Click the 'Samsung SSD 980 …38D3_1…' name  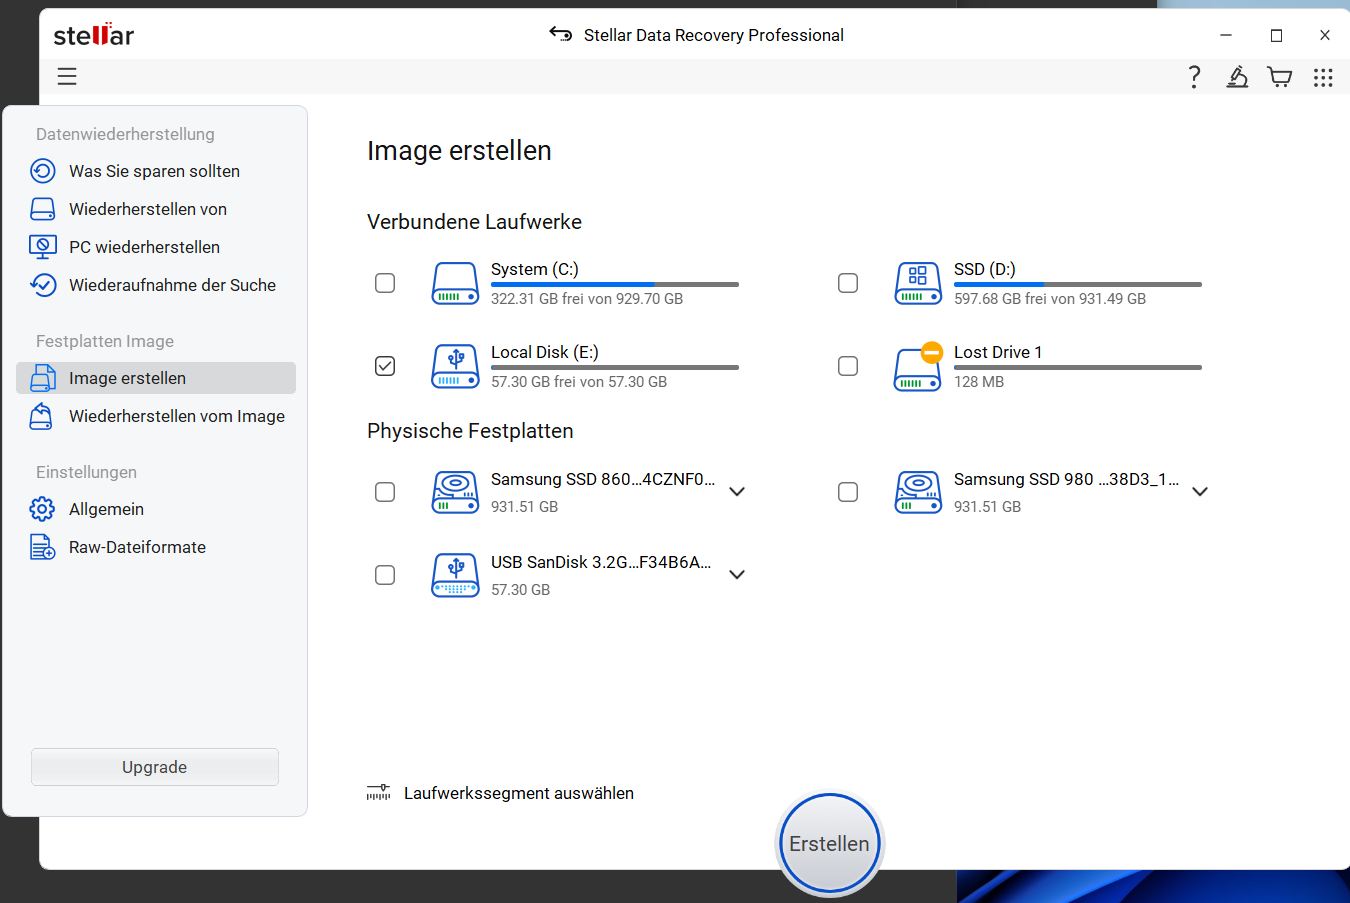pos(1066,479)
